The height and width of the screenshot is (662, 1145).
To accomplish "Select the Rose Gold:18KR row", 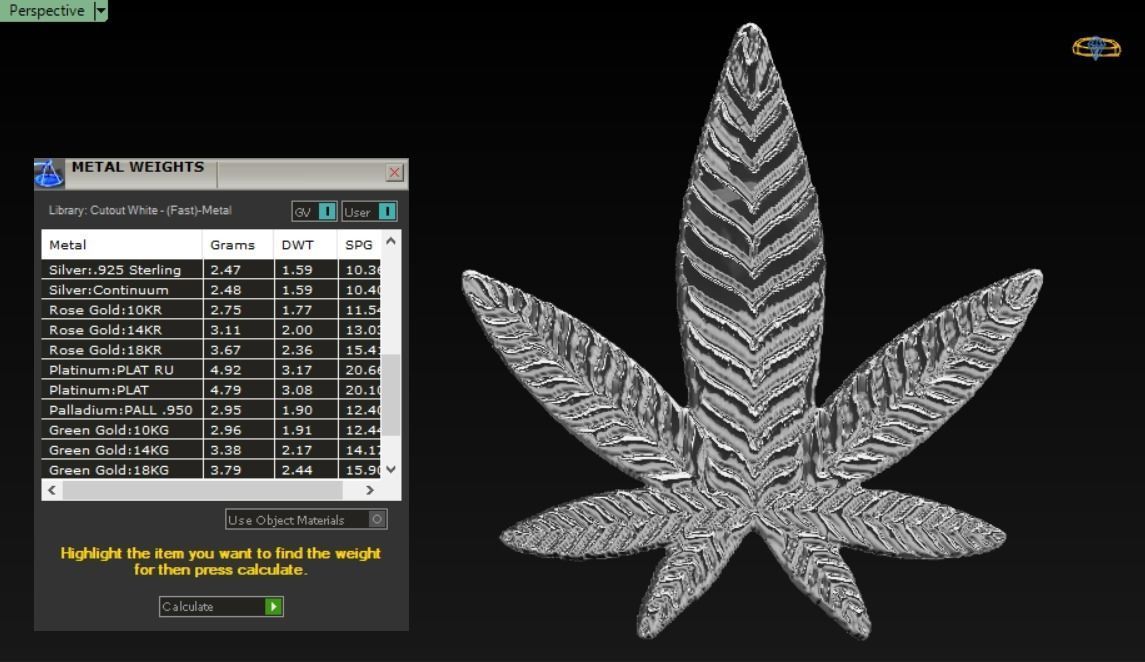I will 211,350.
